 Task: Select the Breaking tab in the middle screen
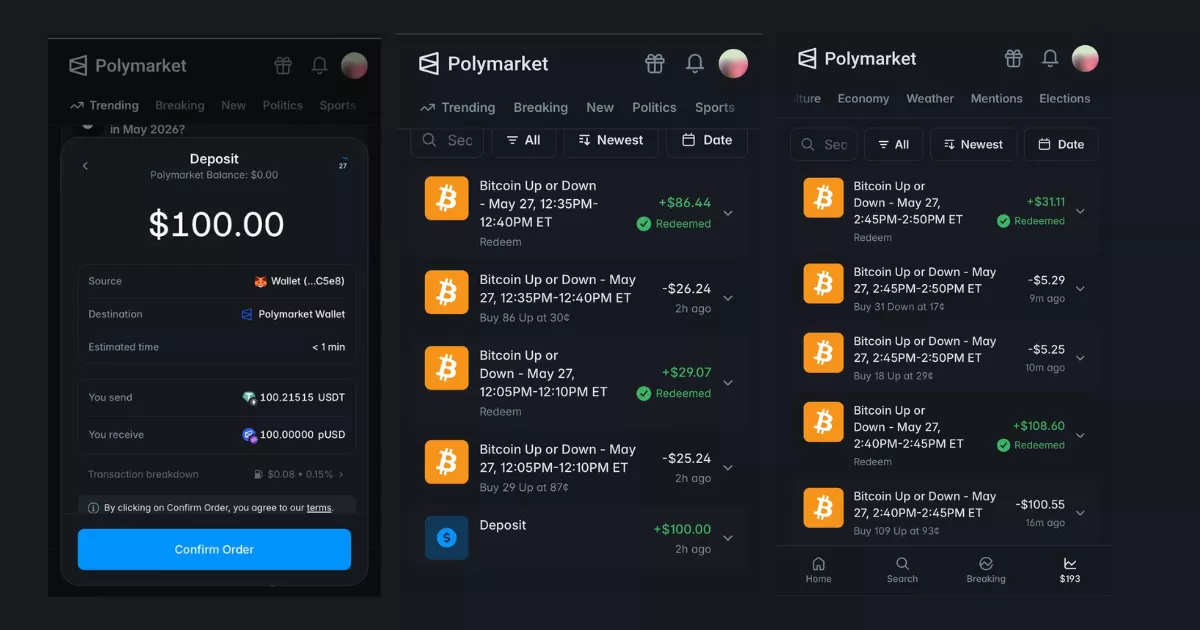[540, 107]
